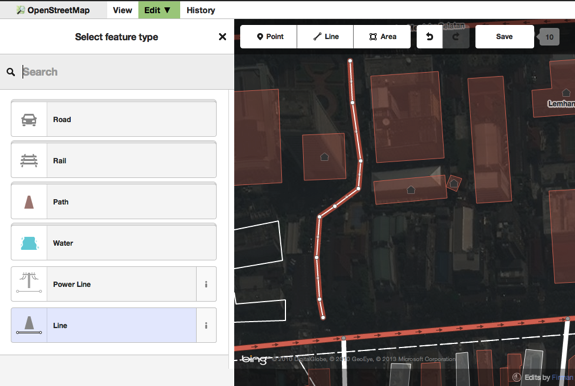Screen dimensions: 575x386
Task: Click the pending edits count 10
Action: (549, 37)
